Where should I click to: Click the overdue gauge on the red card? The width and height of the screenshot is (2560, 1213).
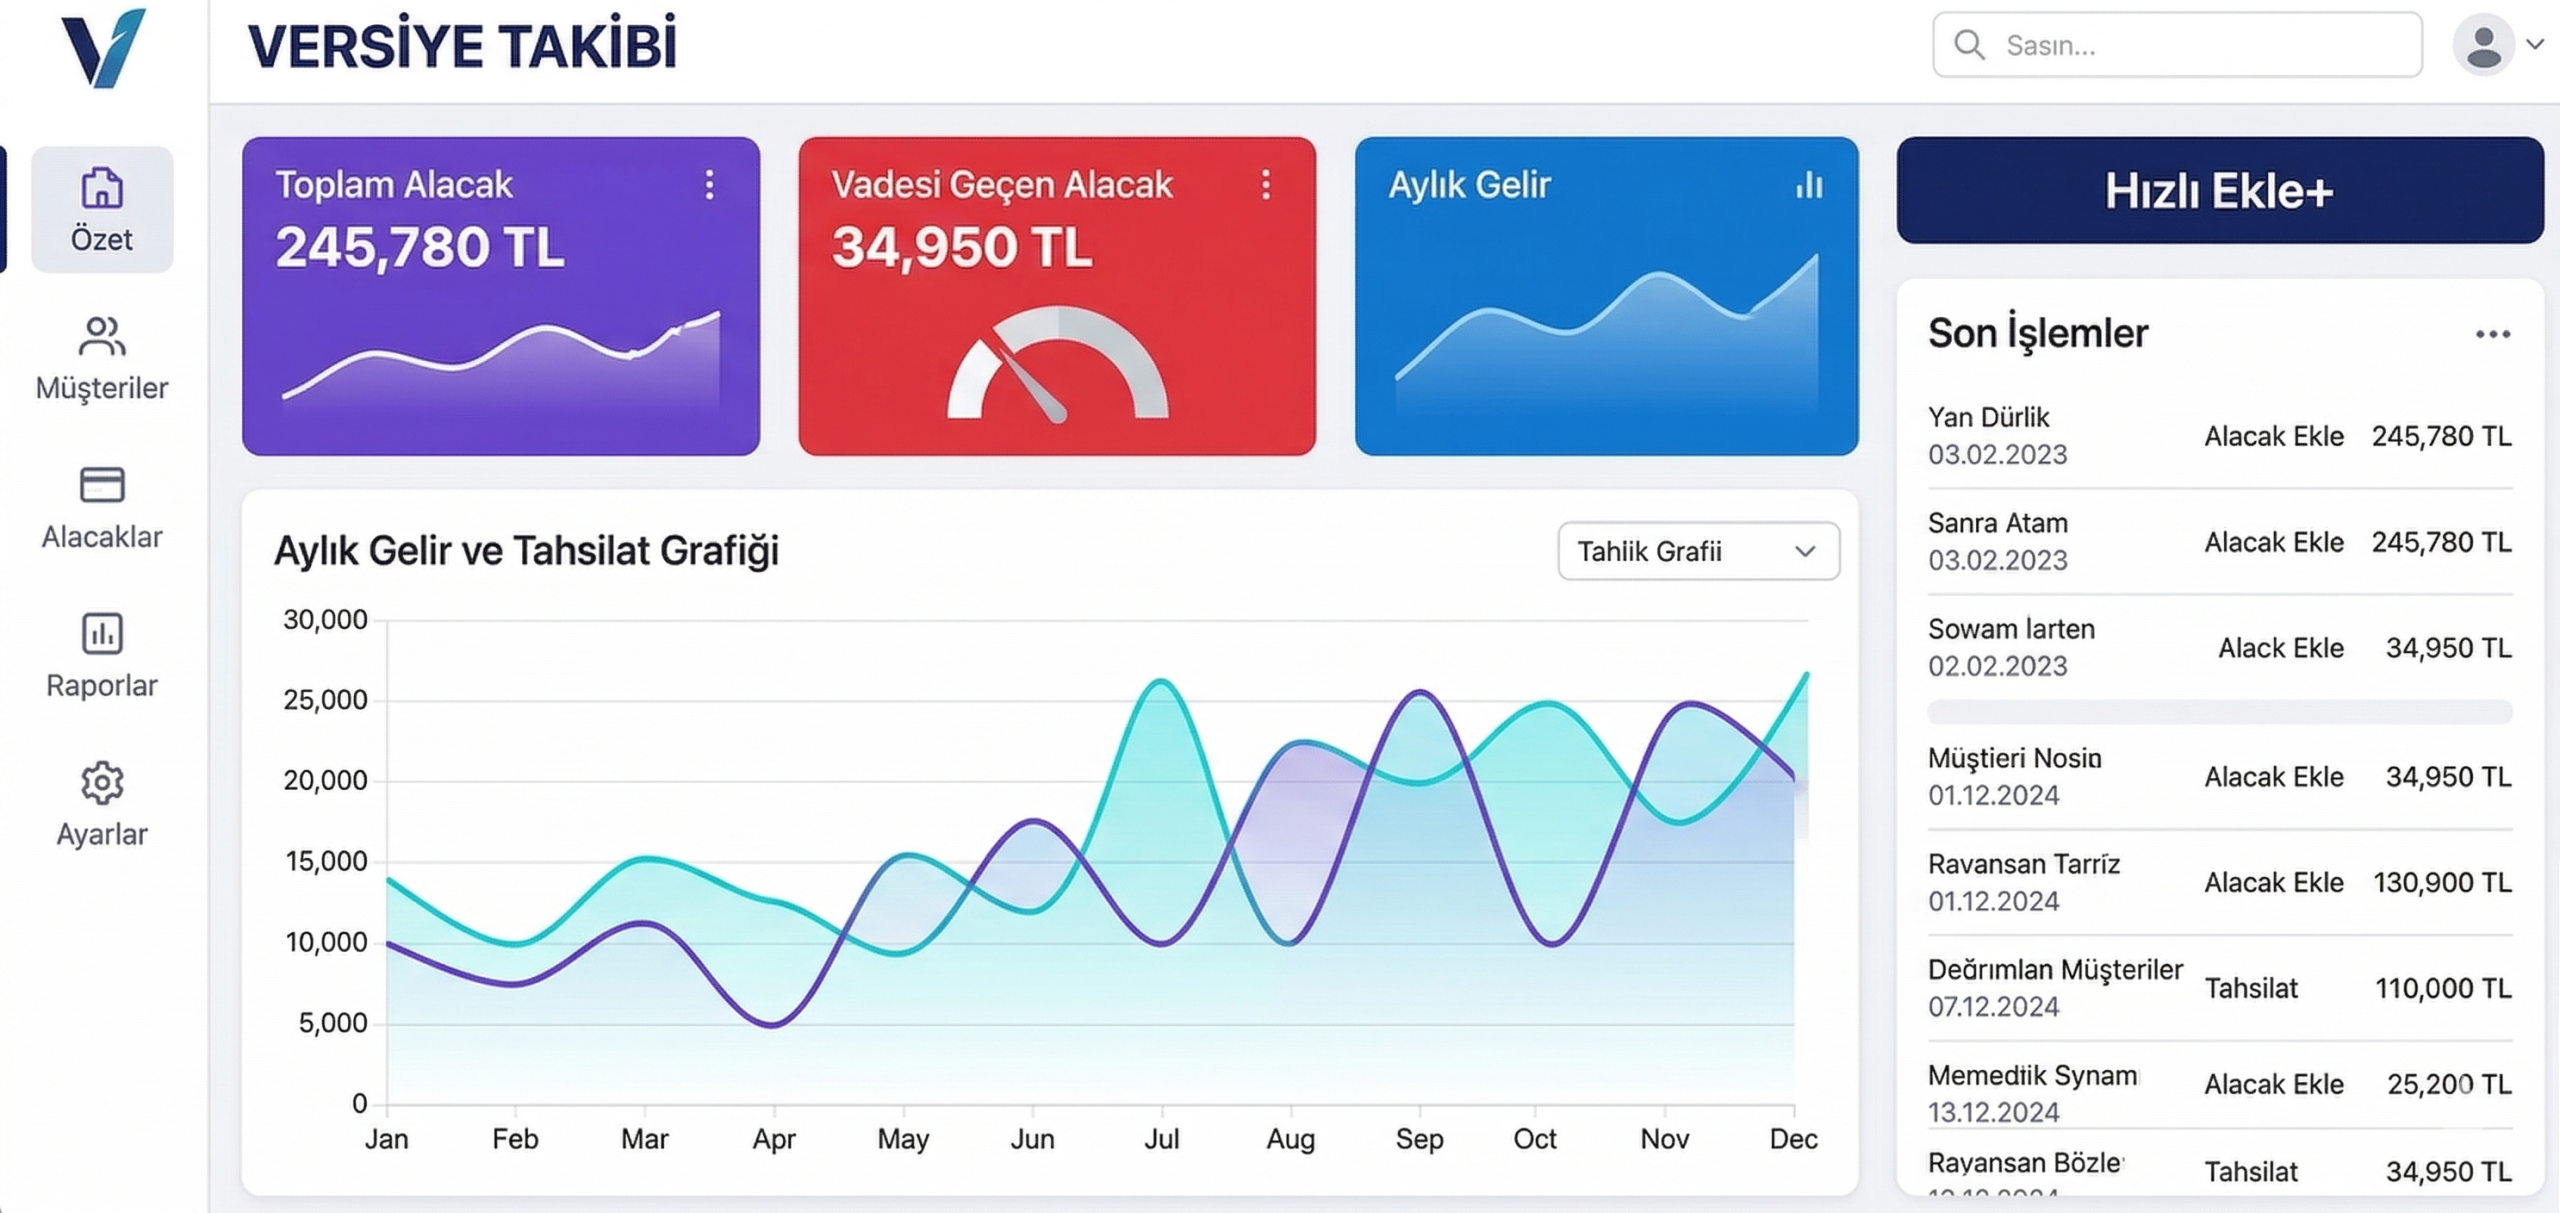click(1057, 367)
